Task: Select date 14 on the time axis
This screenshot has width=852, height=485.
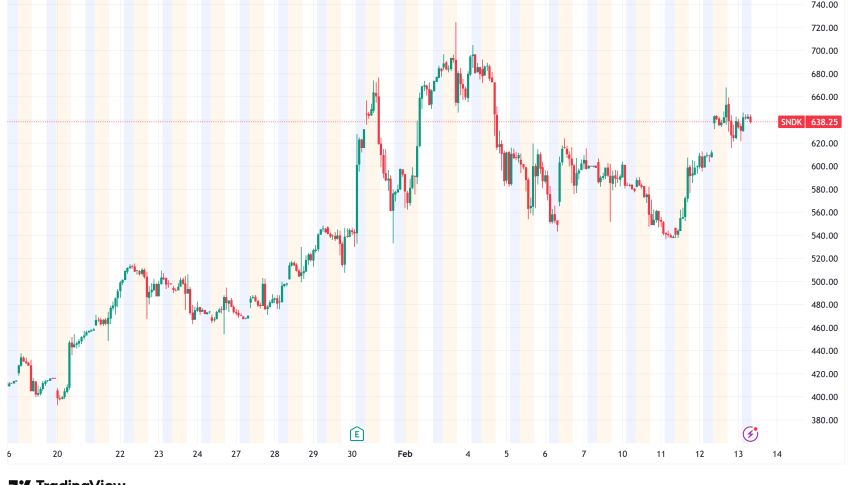Action: tap(777, 453)
